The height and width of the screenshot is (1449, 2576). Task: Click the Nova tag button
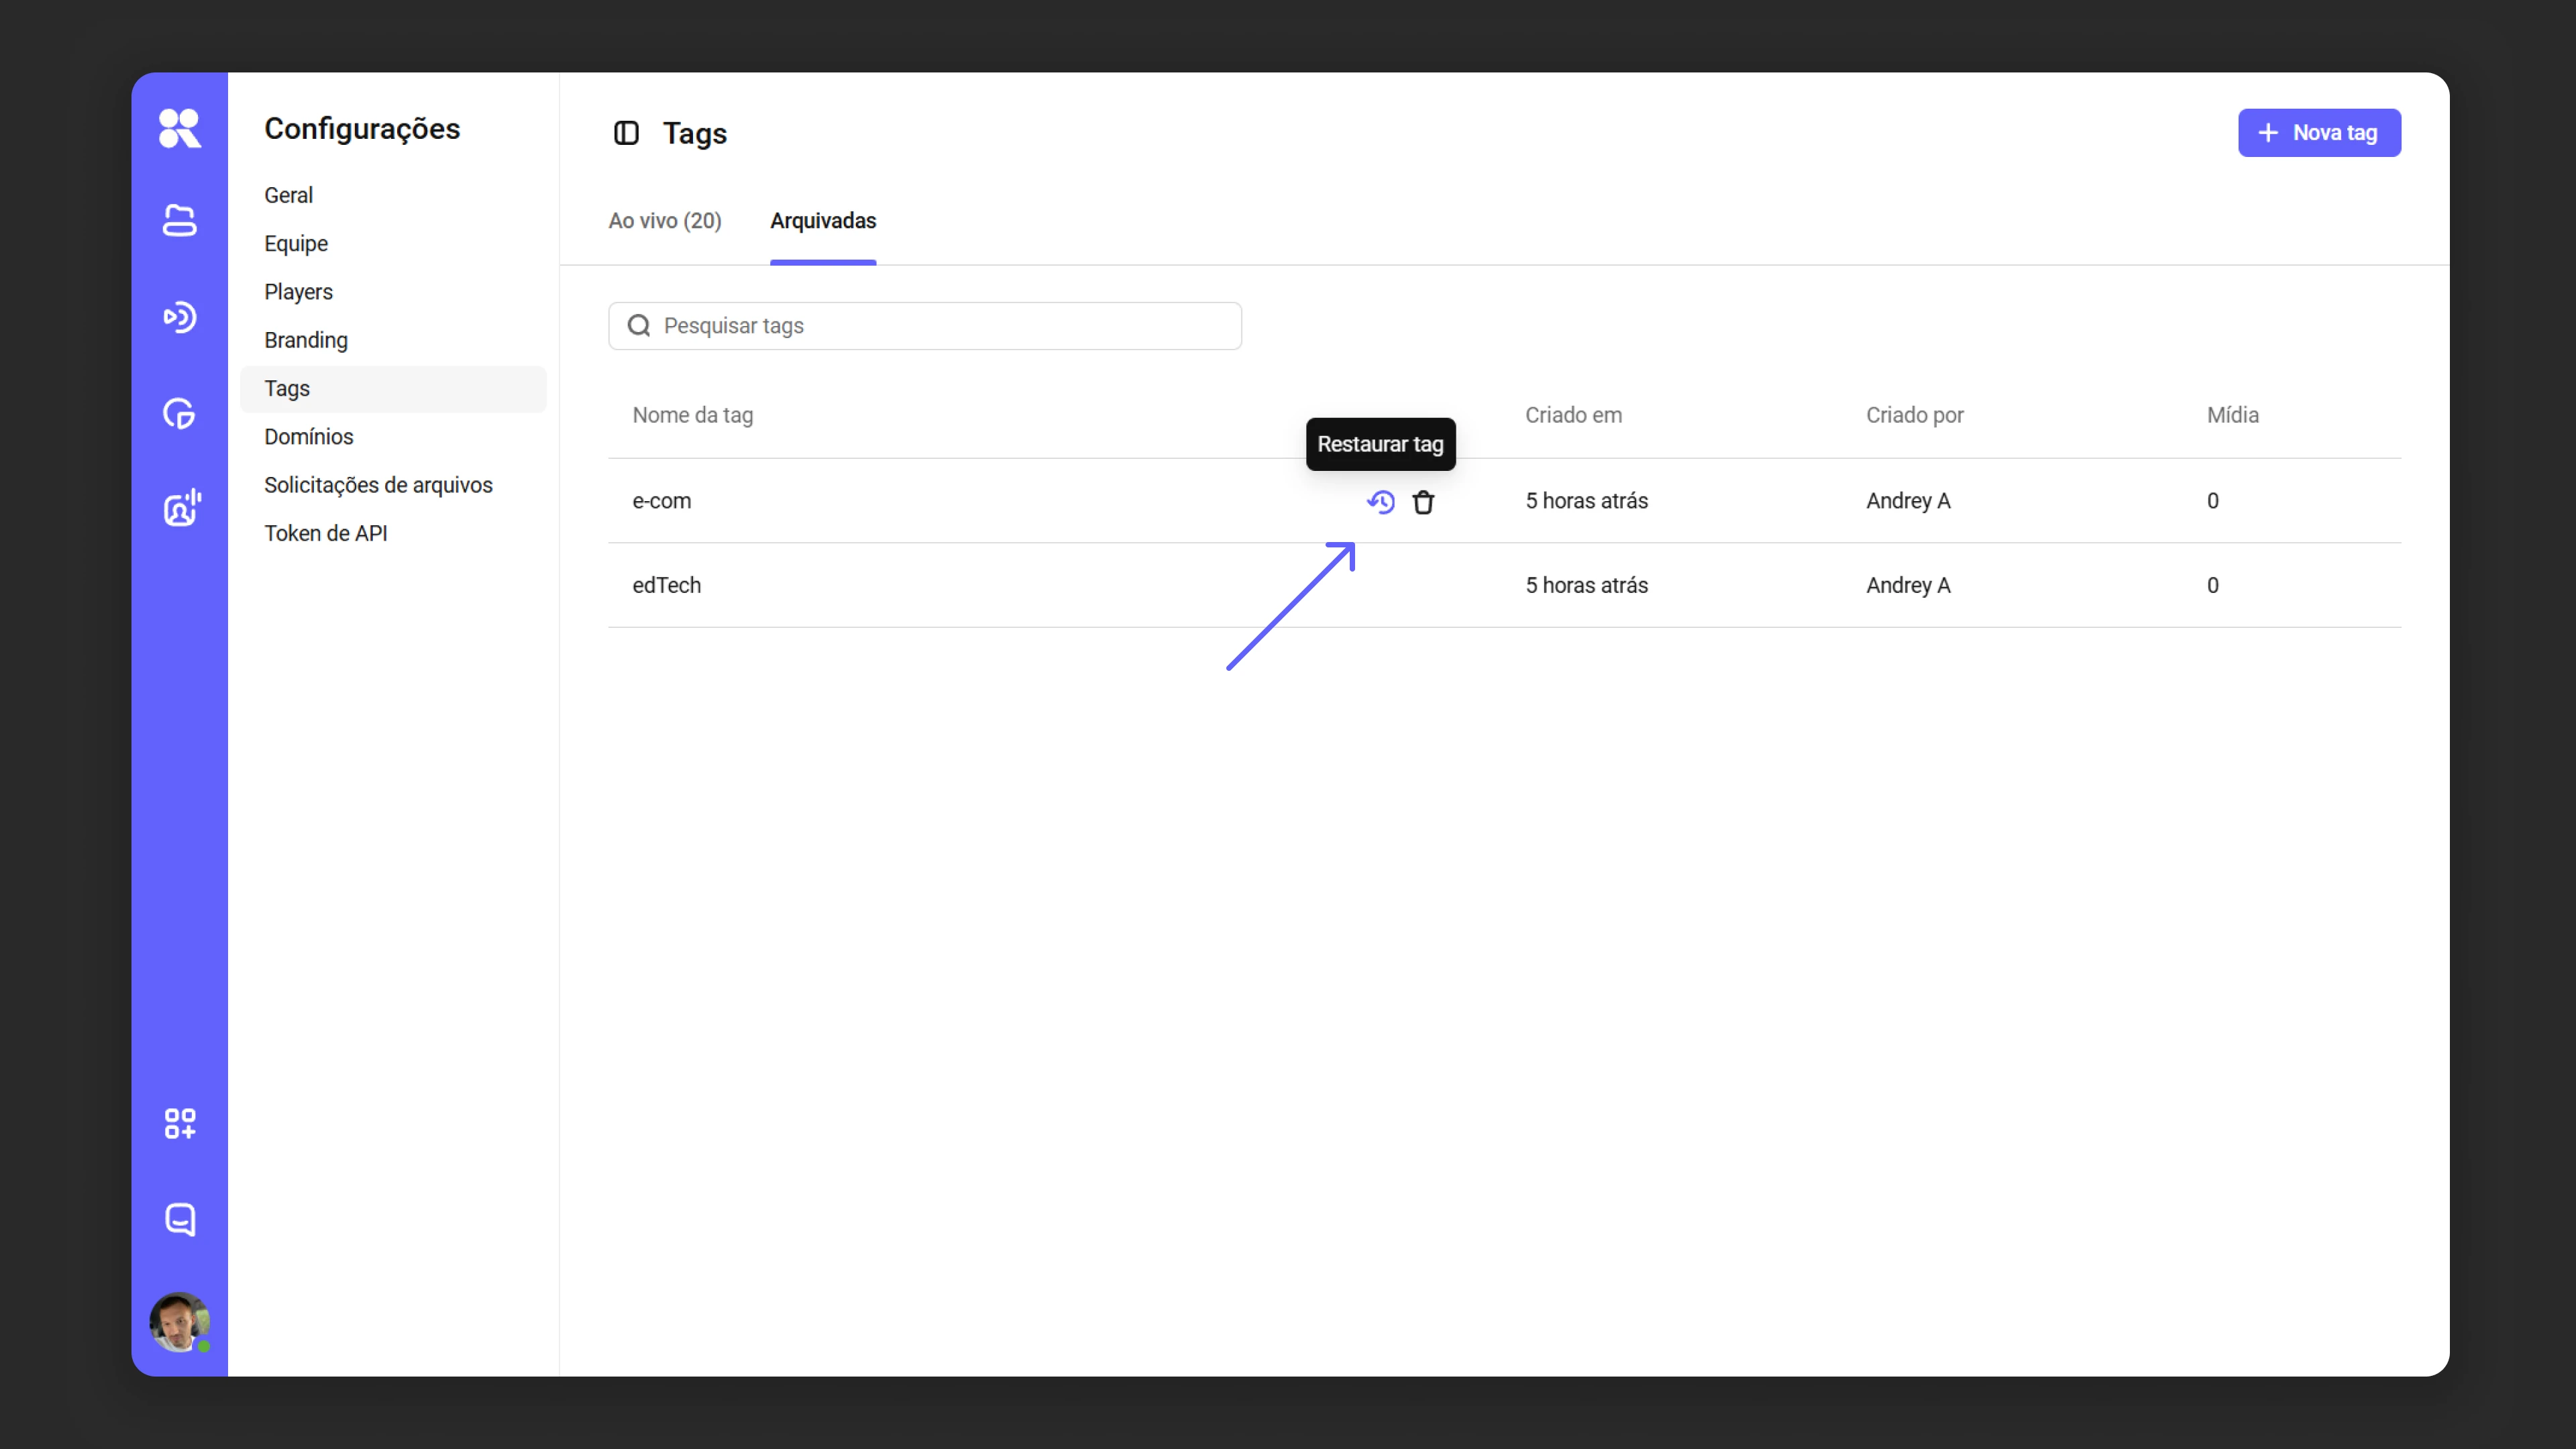tap(2319, 133)
